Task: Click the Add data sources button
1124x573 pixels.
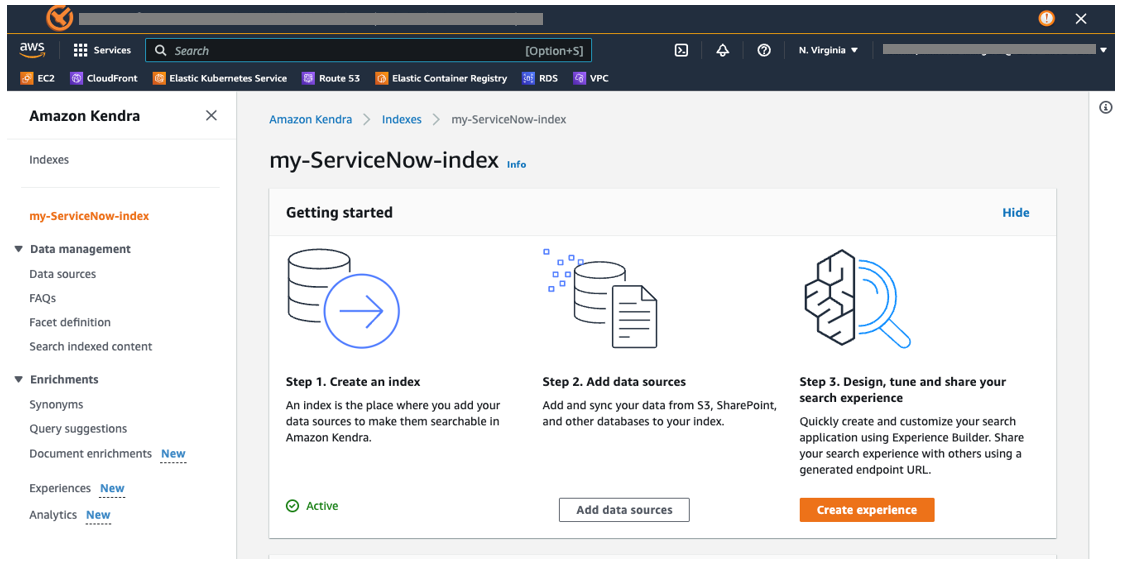Action: [624, 510]
